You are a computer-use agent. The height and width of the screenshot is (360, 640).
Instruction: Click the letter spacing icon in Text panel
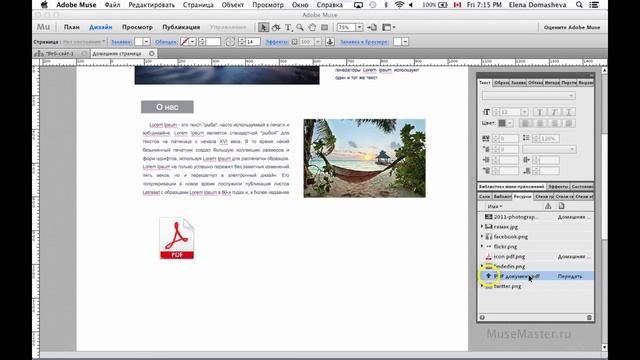coord(486,139)
